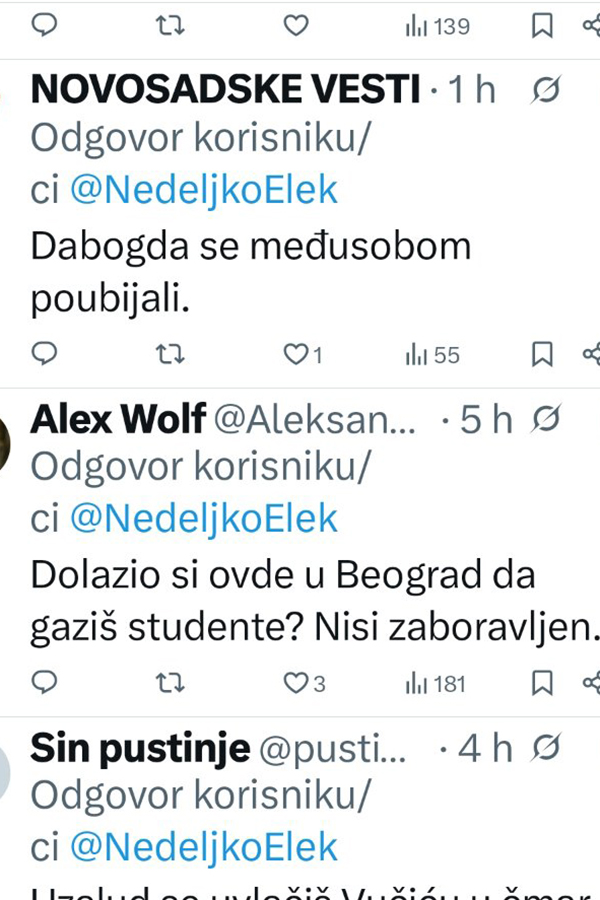Toggle bookmark on the 55-view tweet

543,354
